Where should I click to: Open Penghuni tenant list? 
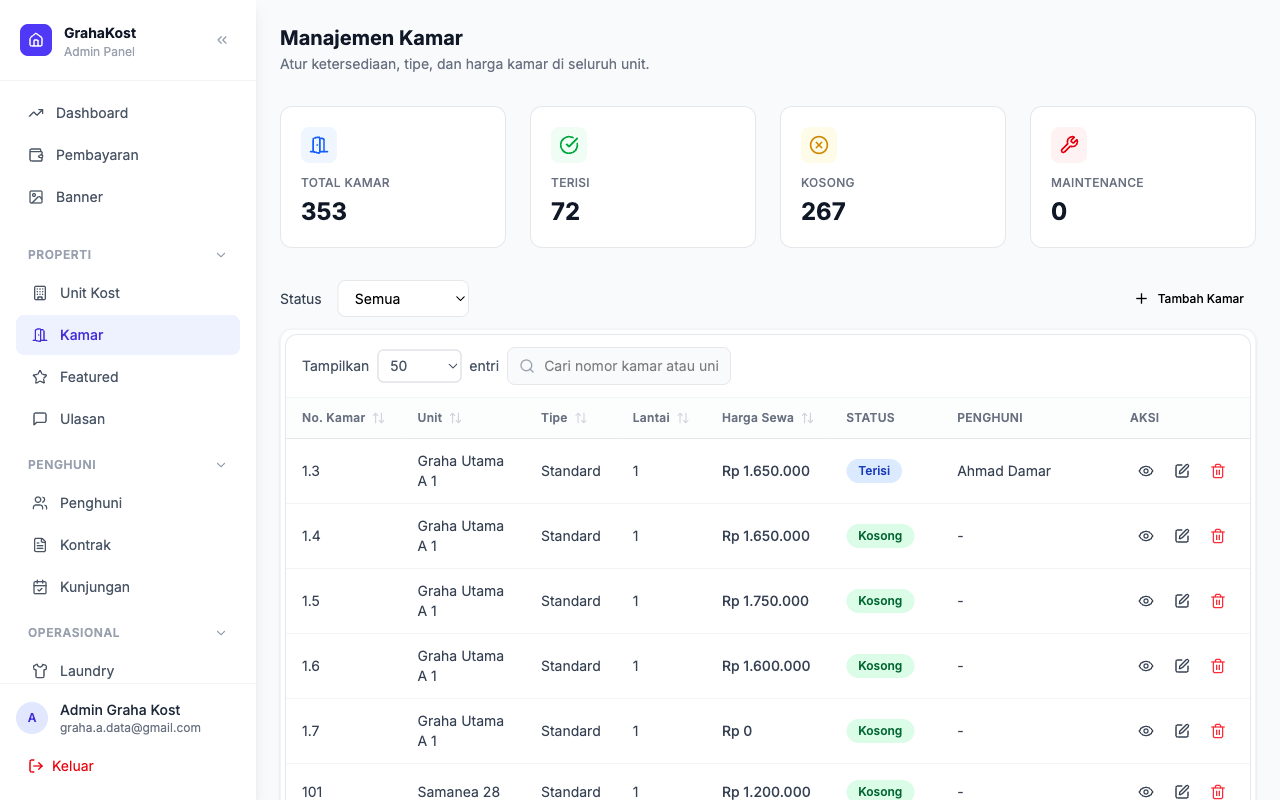128,503
